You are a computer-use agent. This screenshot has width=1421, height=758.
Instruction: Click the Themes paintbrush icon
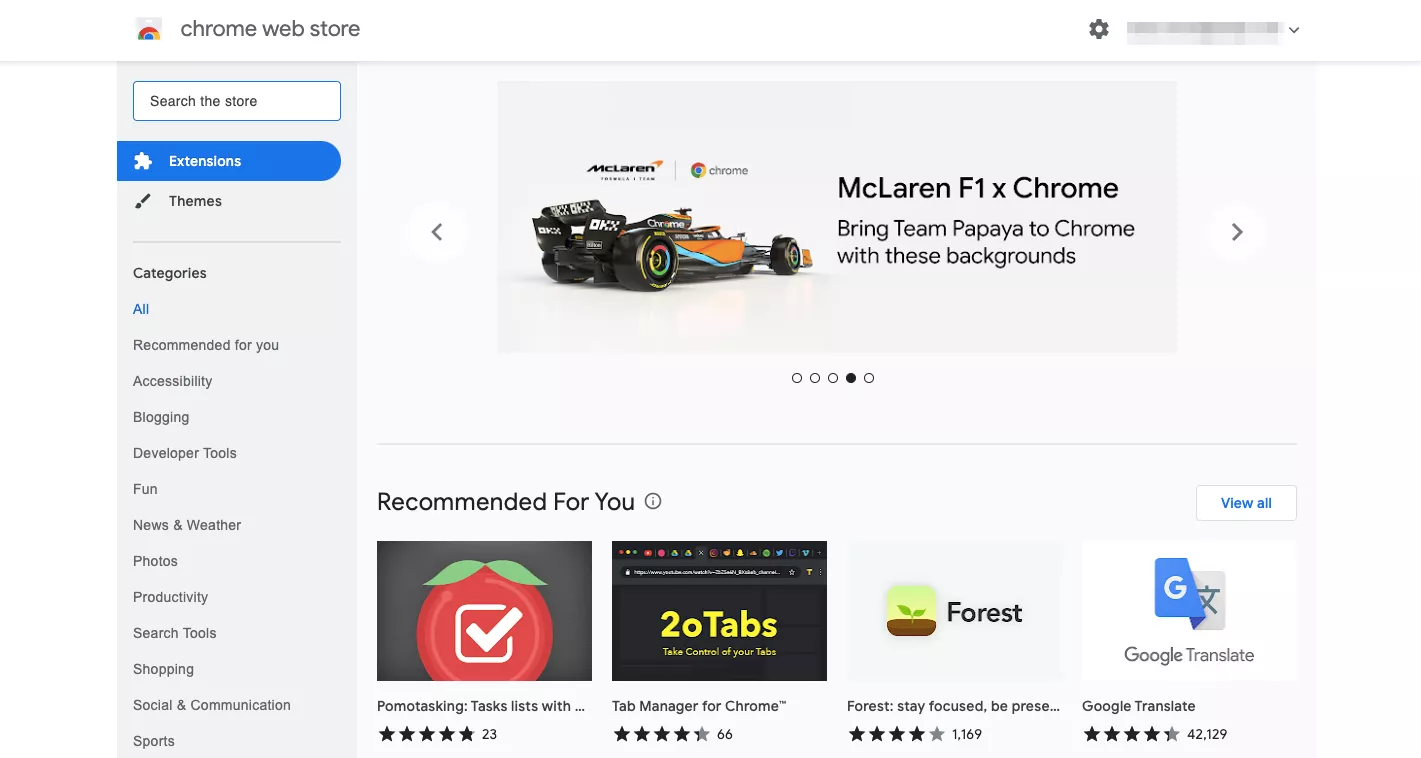[143, 201]
